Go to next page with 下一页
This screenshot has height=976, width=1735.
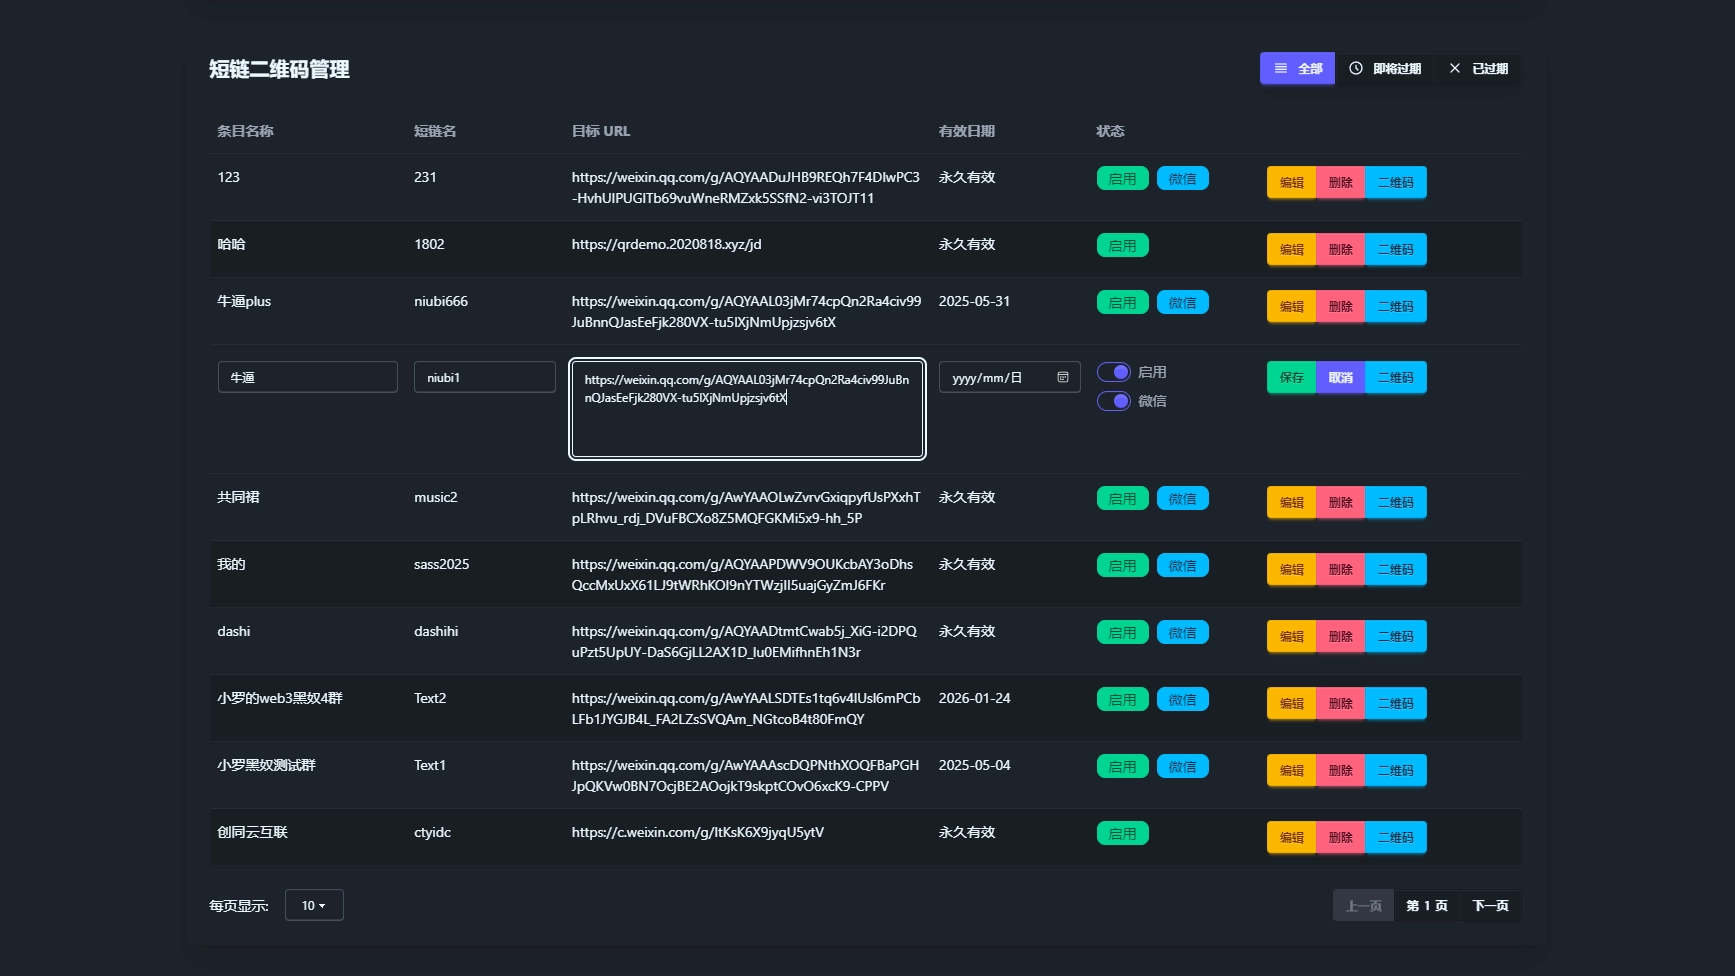pyautogui.click(x=1490, y=906)
